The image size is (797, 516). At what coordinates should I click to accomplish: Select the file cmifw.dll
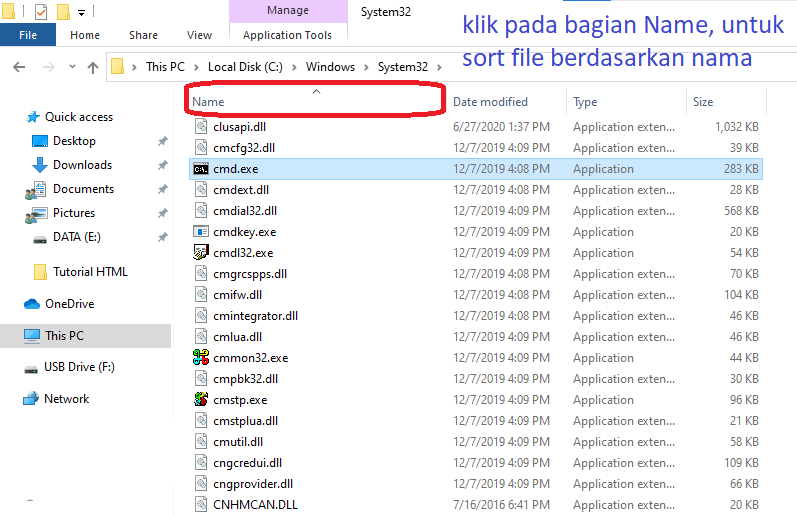click(237, 295)
